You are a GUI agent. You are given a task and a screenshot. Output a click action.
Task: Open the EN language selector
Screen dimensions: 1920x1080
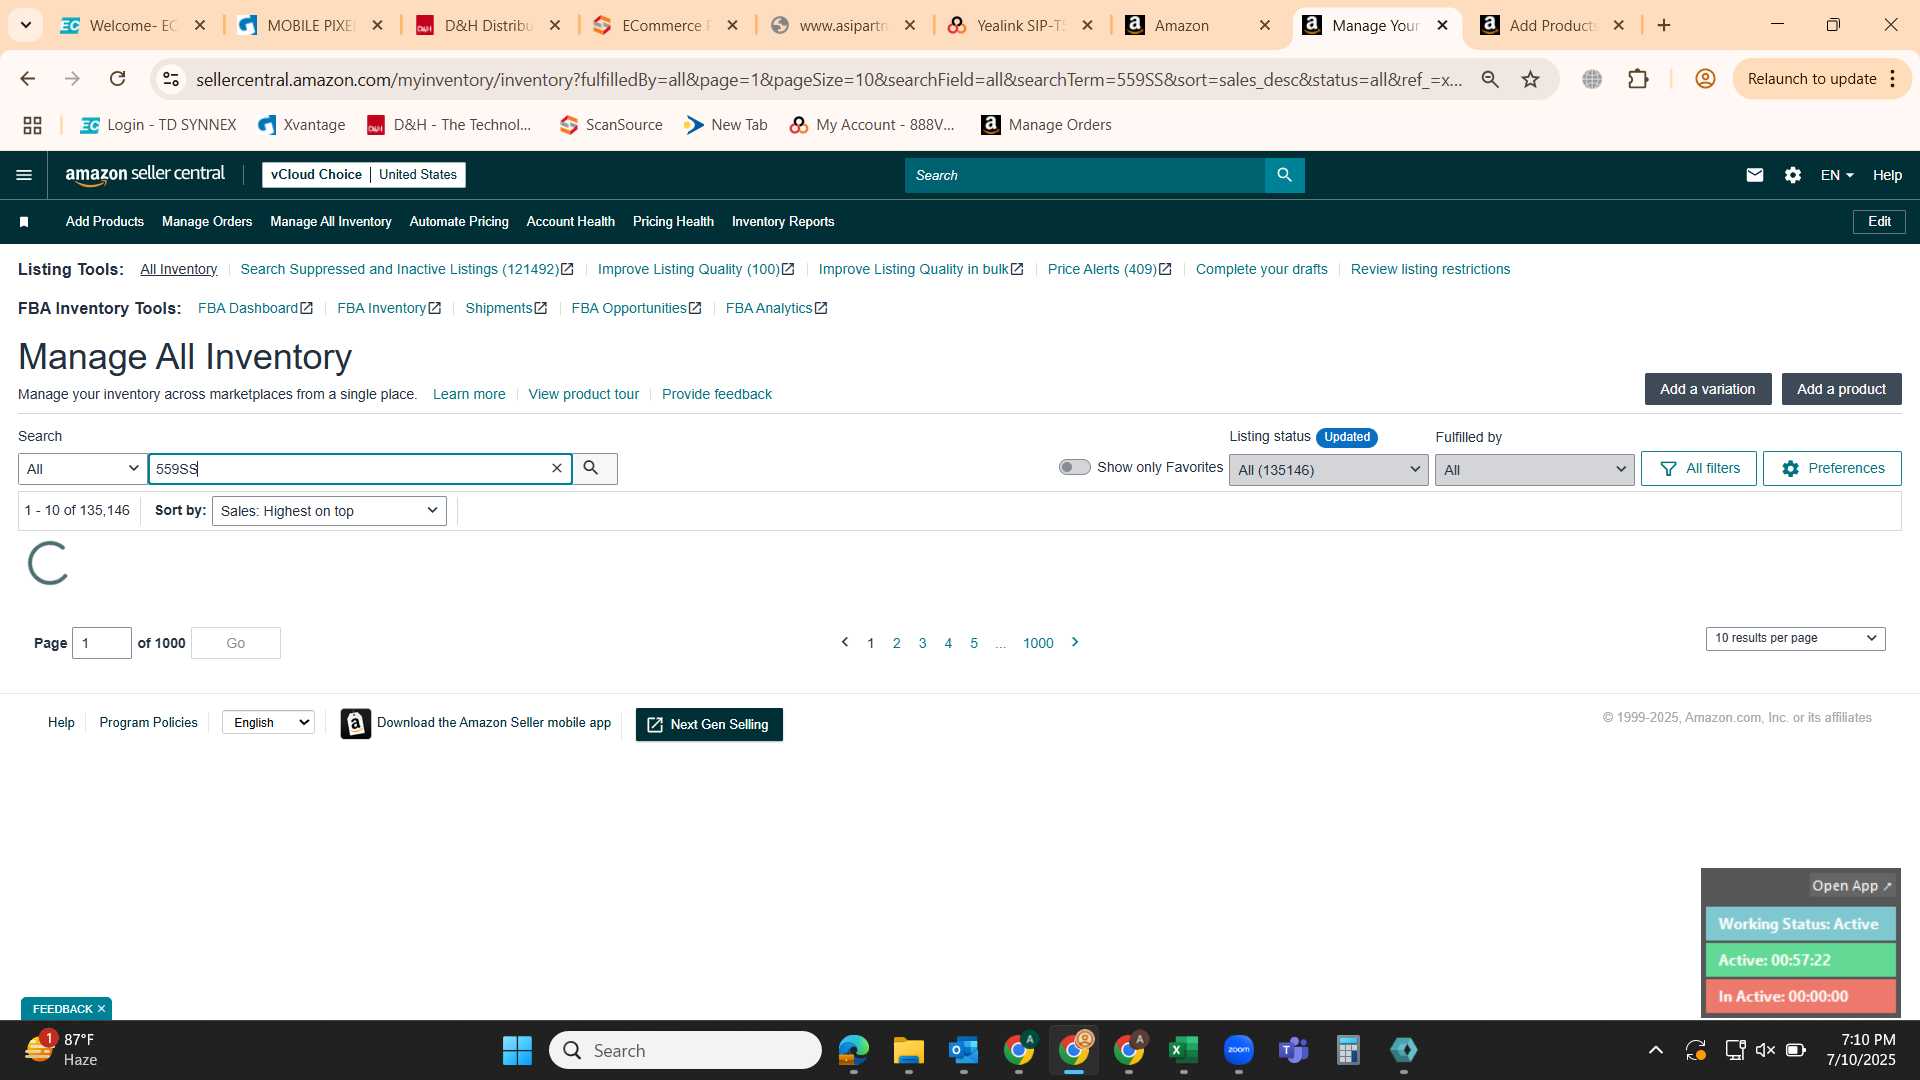point(1837,175)
